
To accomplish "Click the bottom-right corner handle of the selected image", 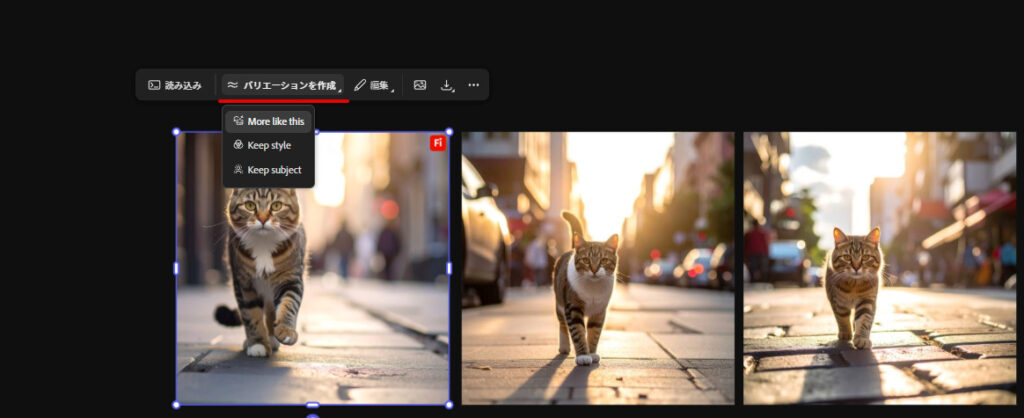I will coord(449,405).
